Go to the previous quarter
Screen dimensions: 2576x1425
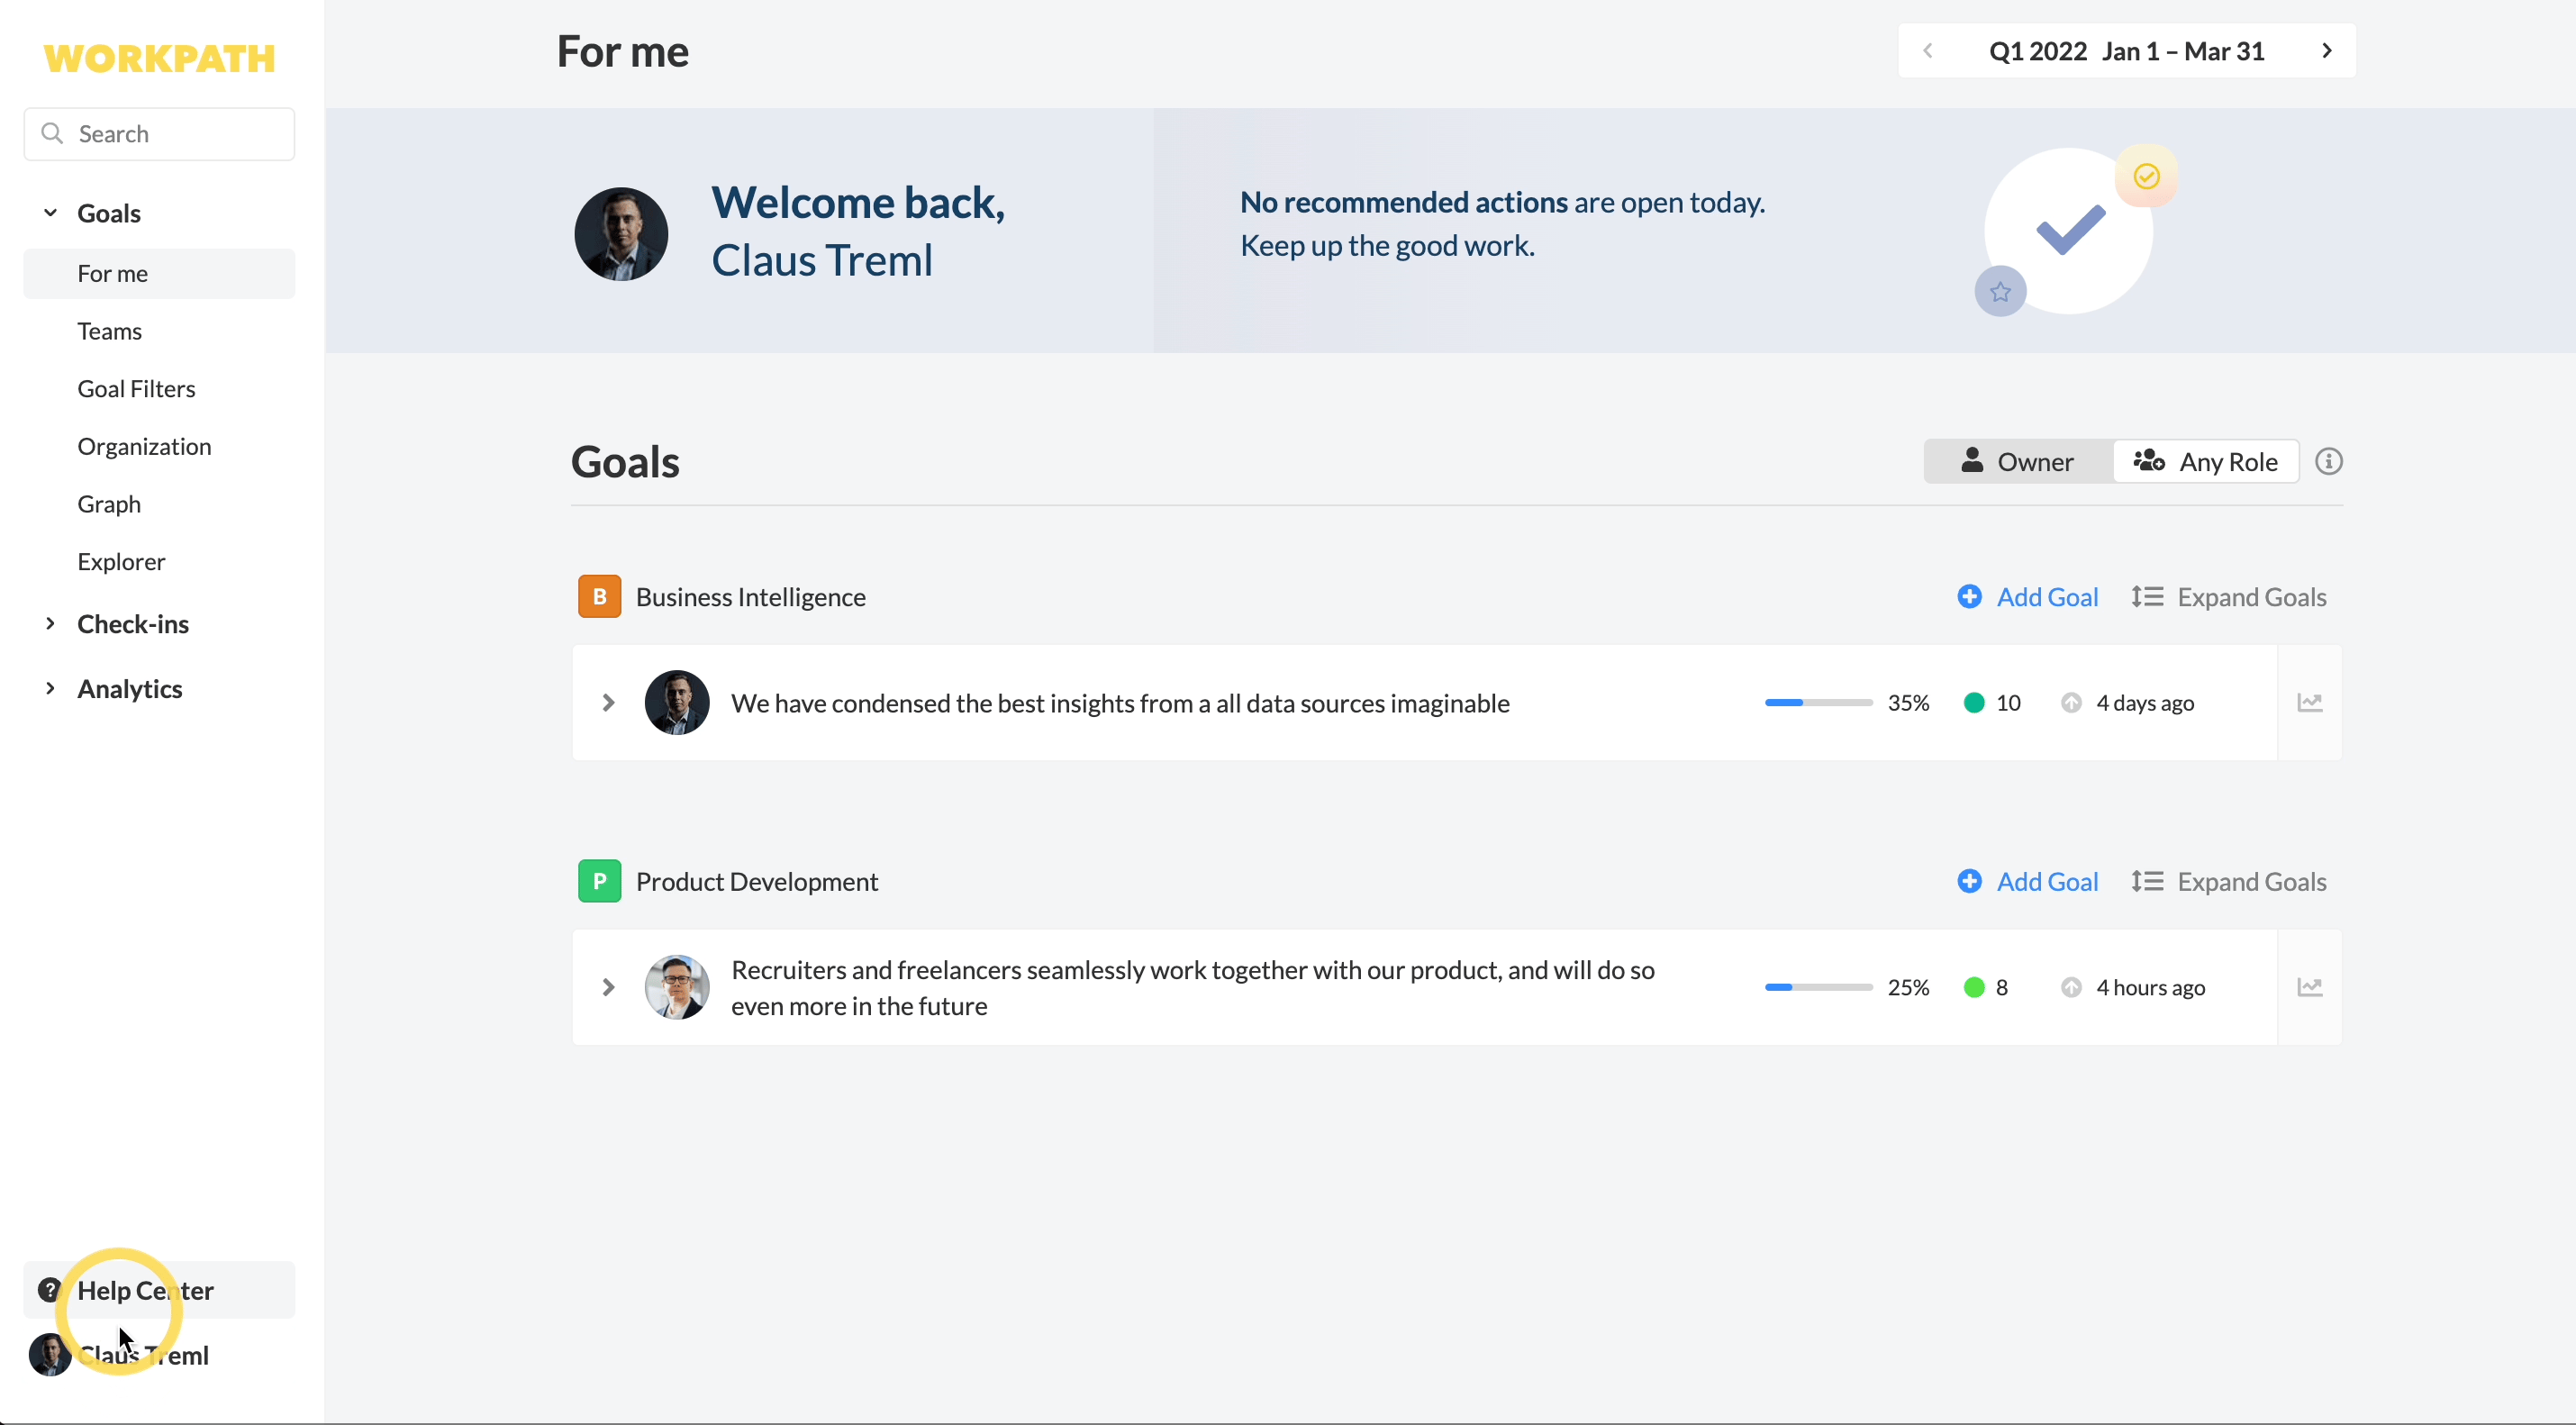[x=1928, y=51]
